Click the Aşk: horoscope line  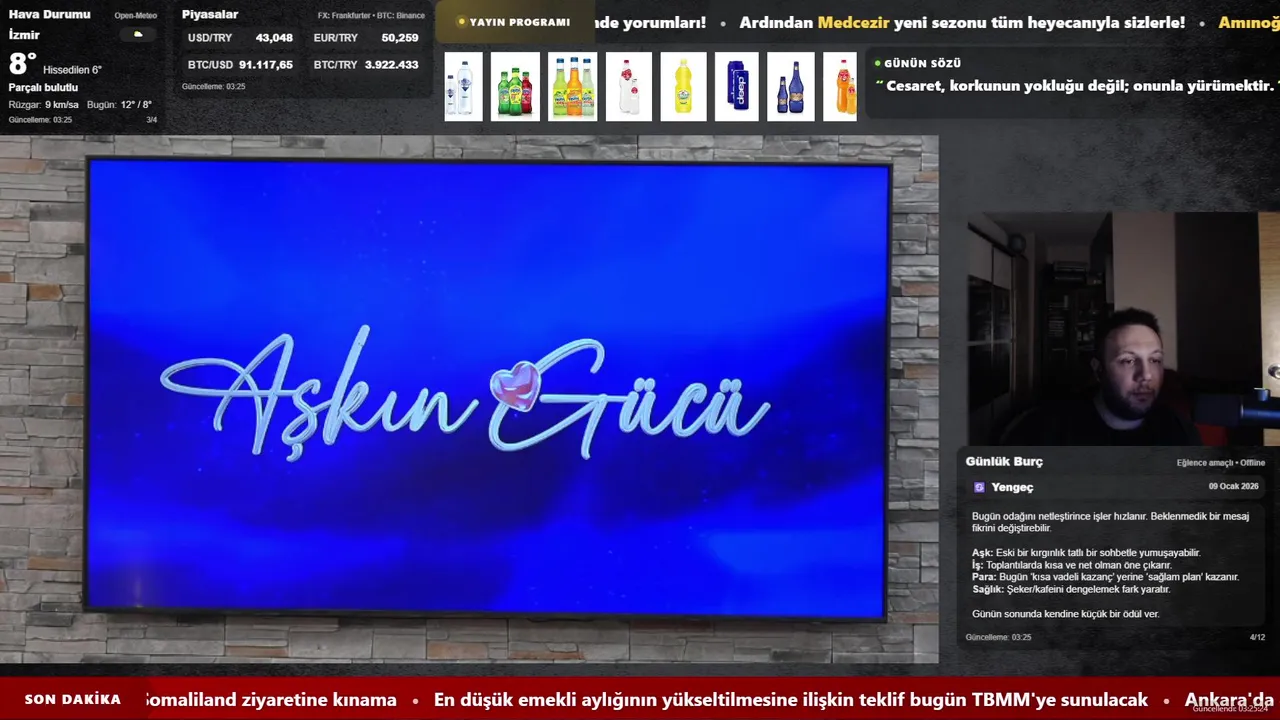[x=1086, y=553]
